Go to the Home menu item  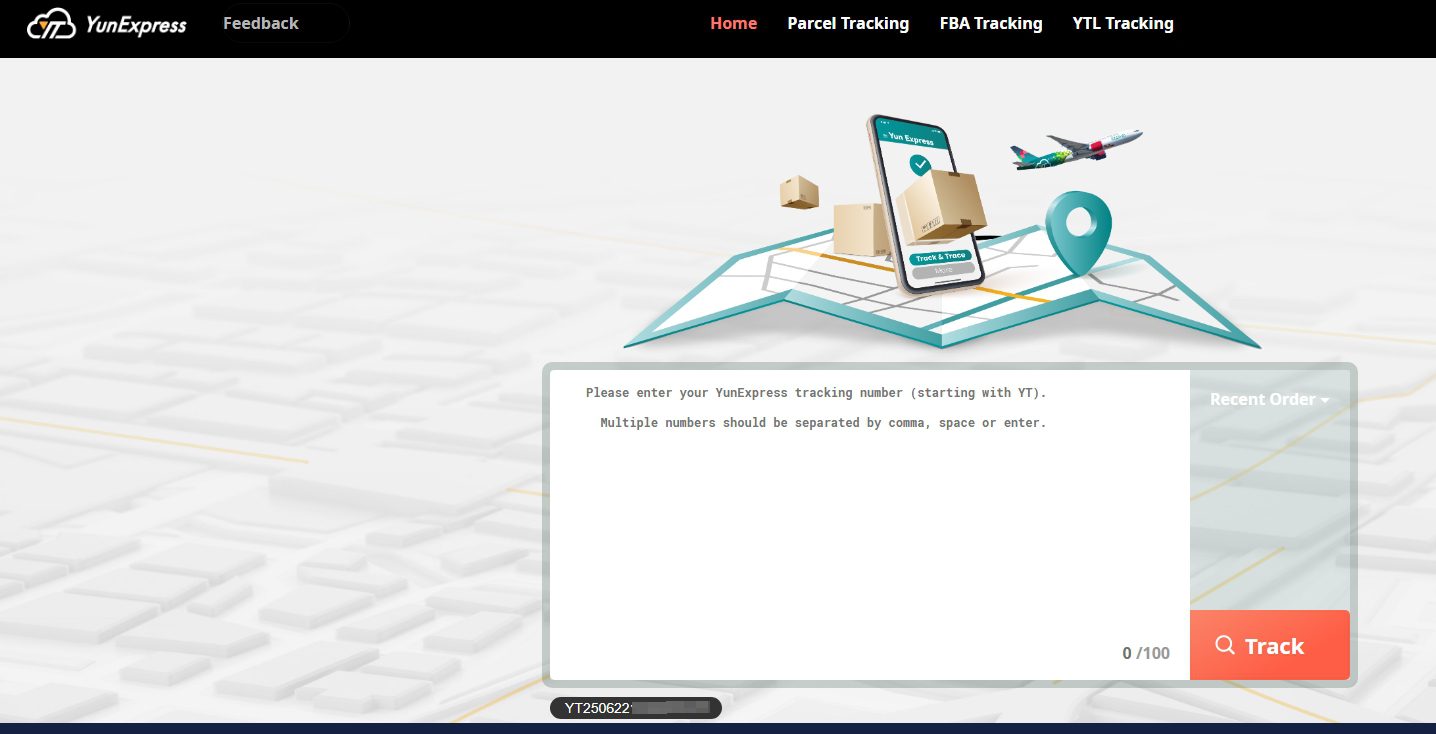pos(733,23)
